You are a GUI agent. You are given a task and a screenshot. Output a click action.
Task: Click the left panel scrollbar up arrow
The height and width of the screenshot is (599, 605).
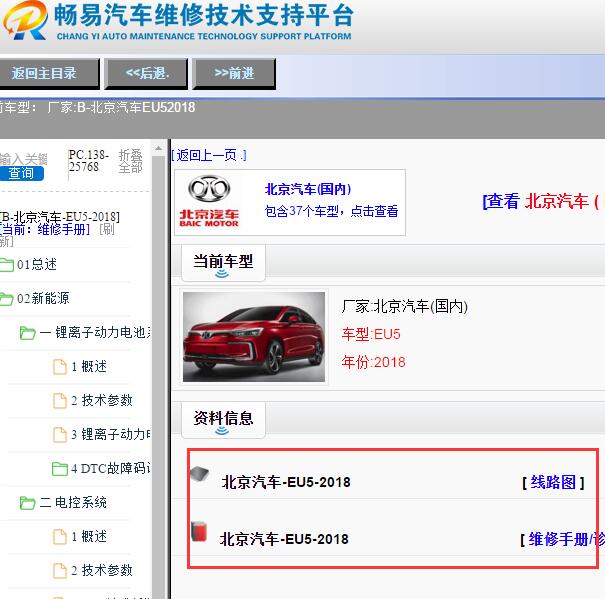tap(158, 148)
